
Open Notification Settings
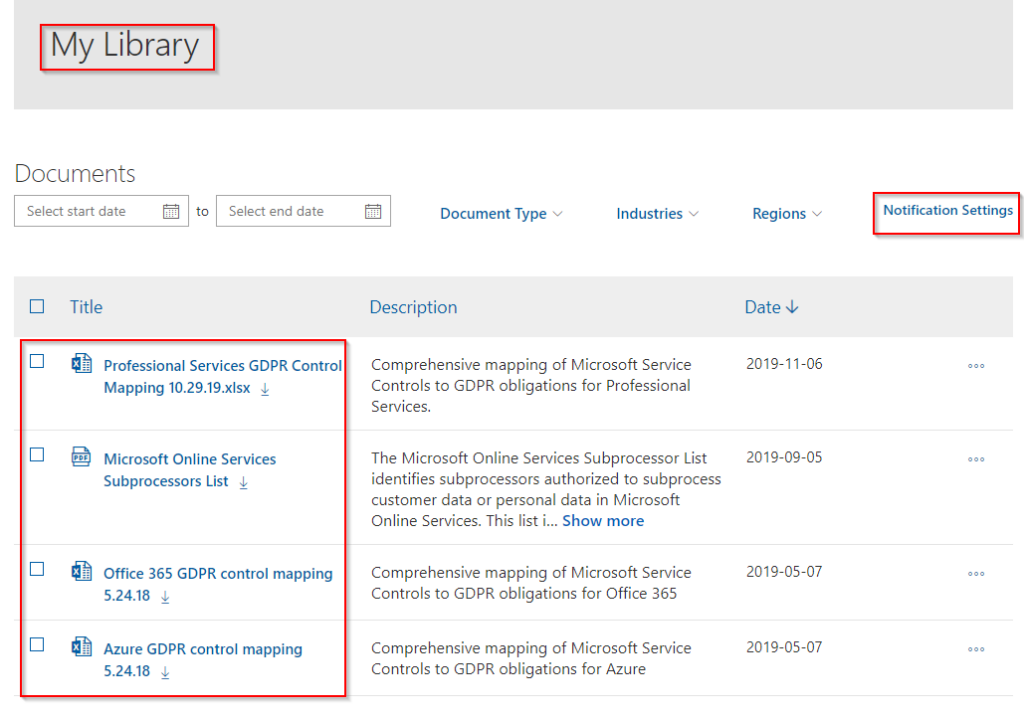(948, 210)
